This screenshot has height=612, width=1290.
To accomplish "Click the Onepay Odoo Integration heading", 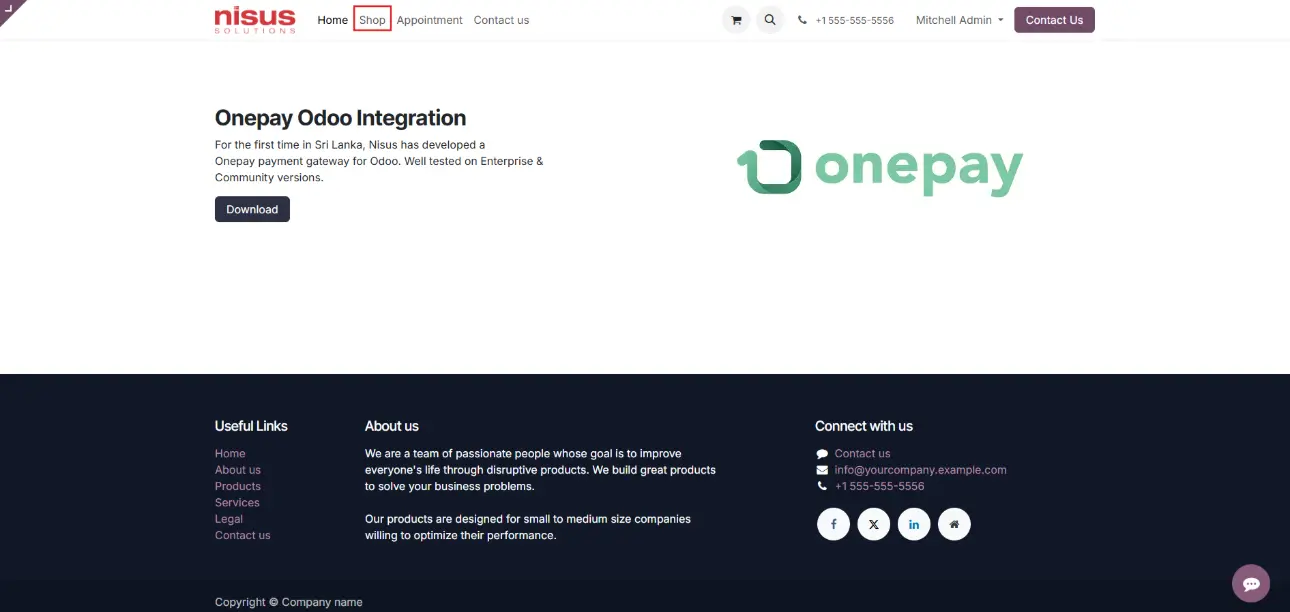I will coord(341,118).
